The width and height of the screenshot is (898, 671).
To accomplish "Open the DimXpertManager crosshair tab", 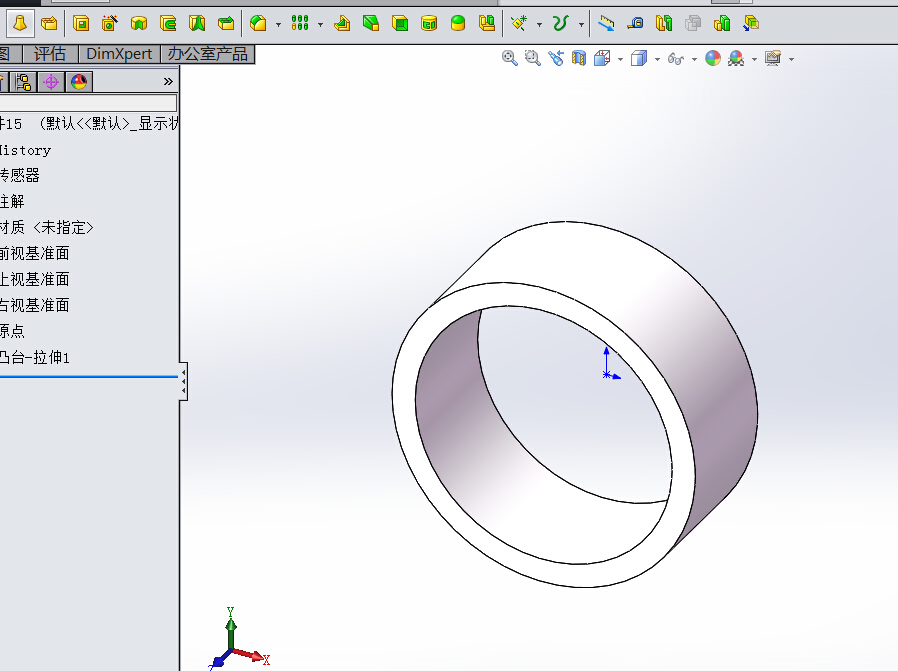I will tap(51, 82).
